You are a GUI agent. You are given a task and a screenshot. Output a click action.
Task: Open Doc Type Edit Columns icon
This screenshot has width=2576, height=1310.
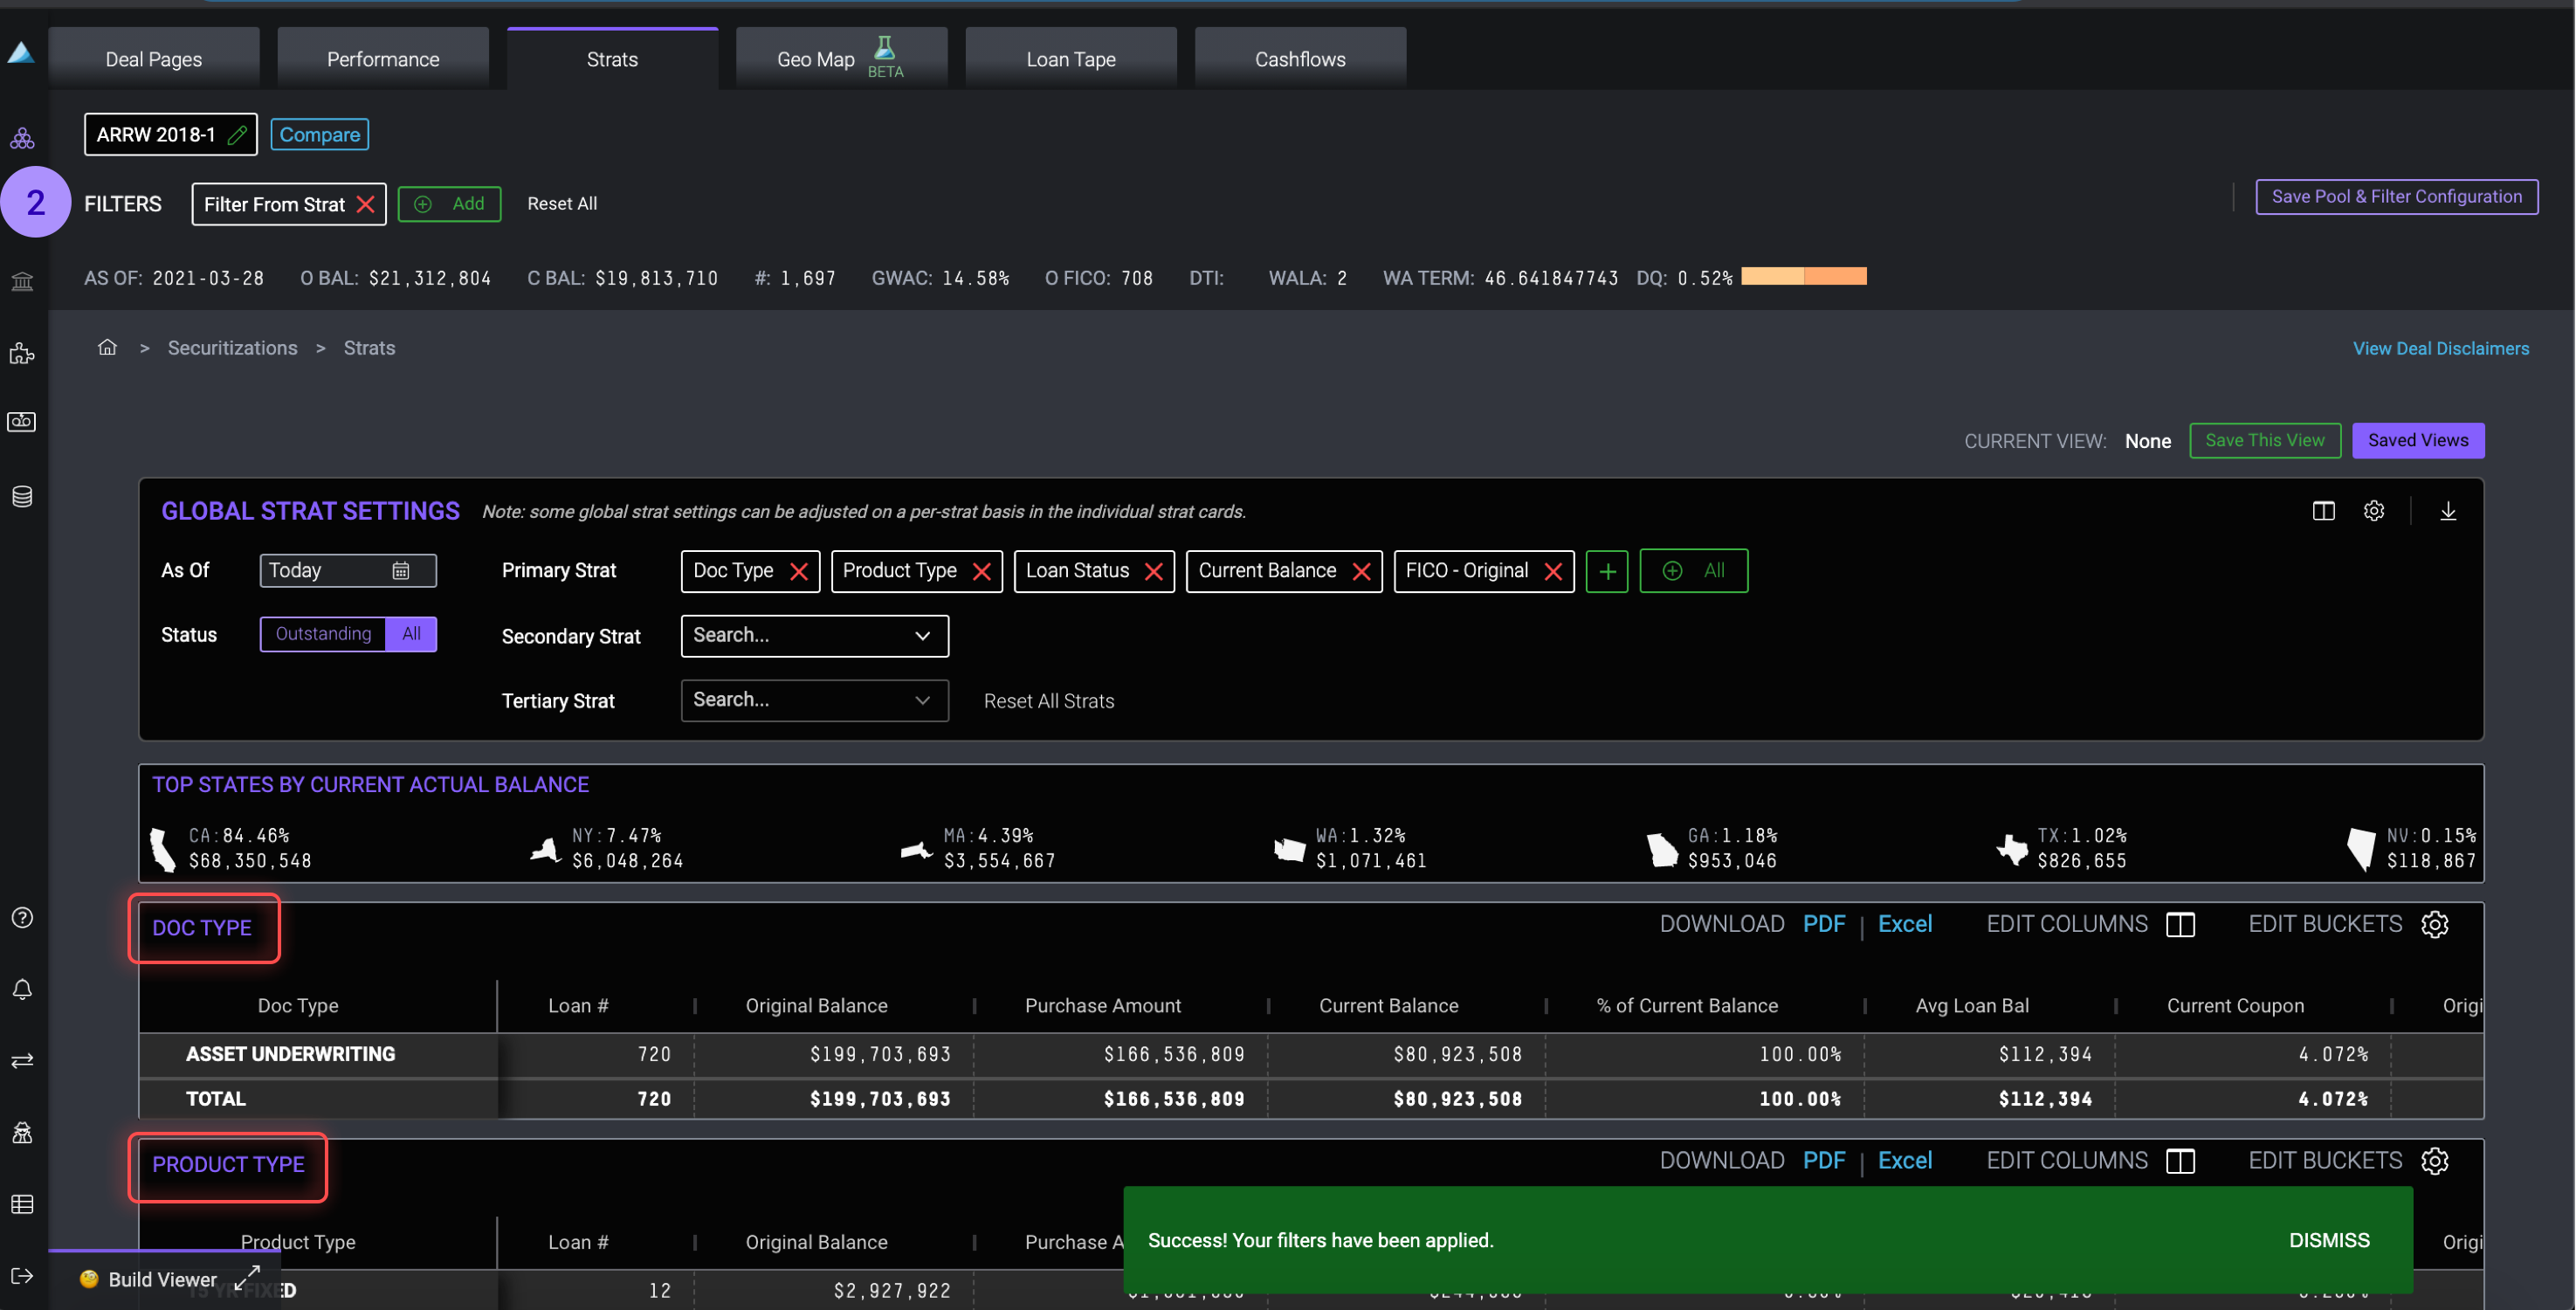pyautogui.click(x=2180, y=924)
